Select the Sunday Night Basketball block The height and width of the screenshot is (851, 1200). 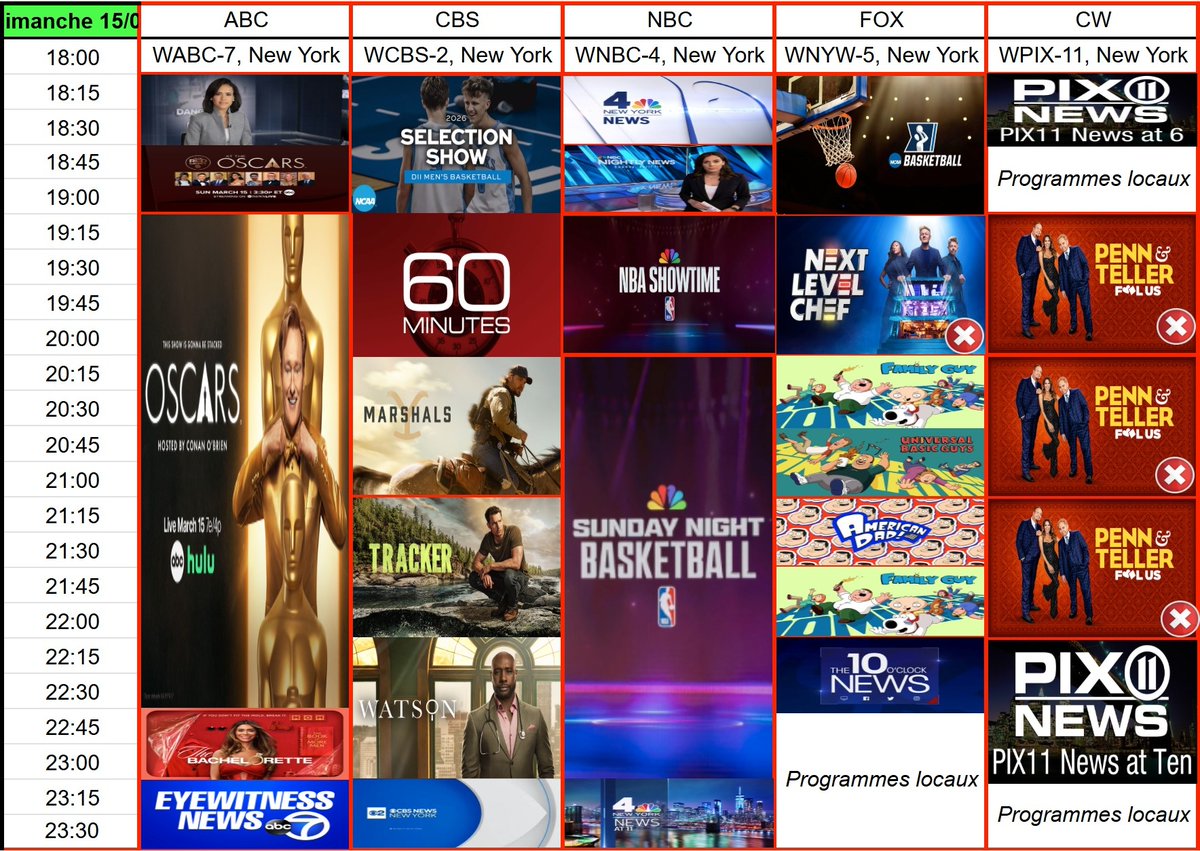click(x=669, y=567)
